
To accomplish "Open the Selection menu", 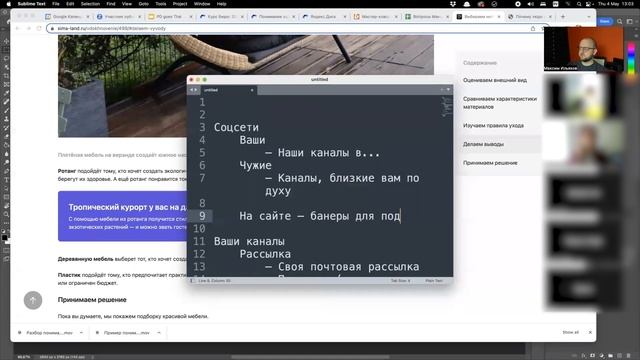I will (90, 4).
